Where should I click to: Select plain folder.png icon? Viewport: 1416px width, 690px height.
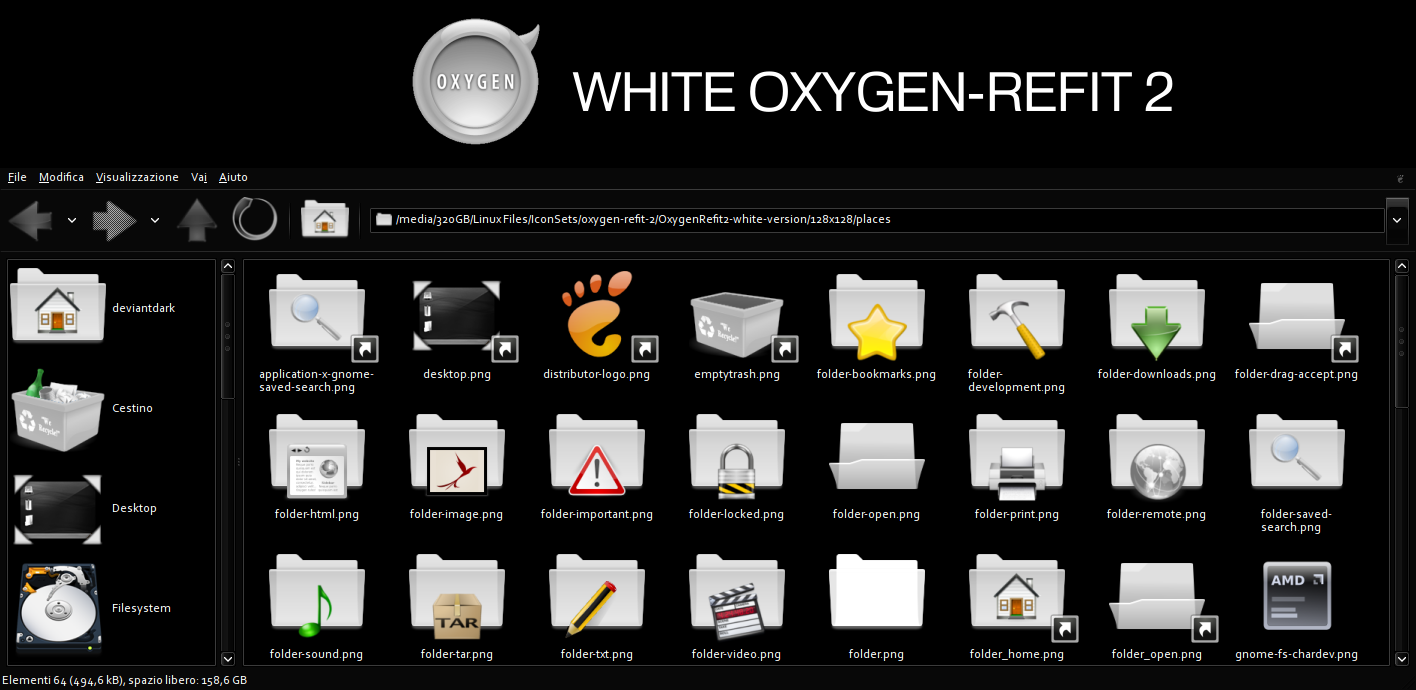[x=877, y=594]
